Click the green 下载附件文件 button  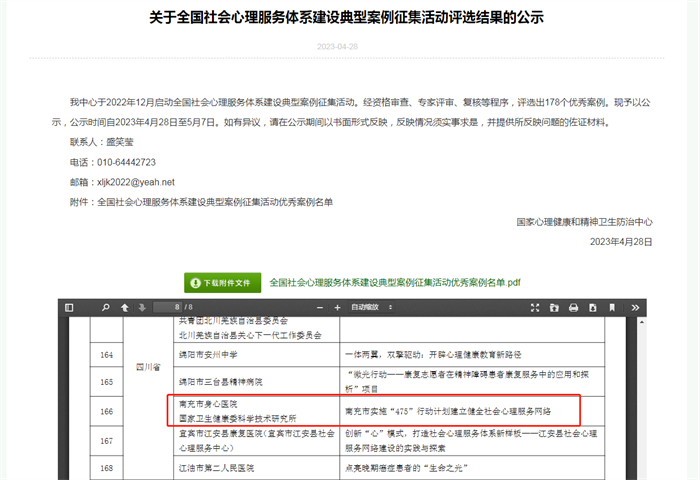[x=222, y=283]
